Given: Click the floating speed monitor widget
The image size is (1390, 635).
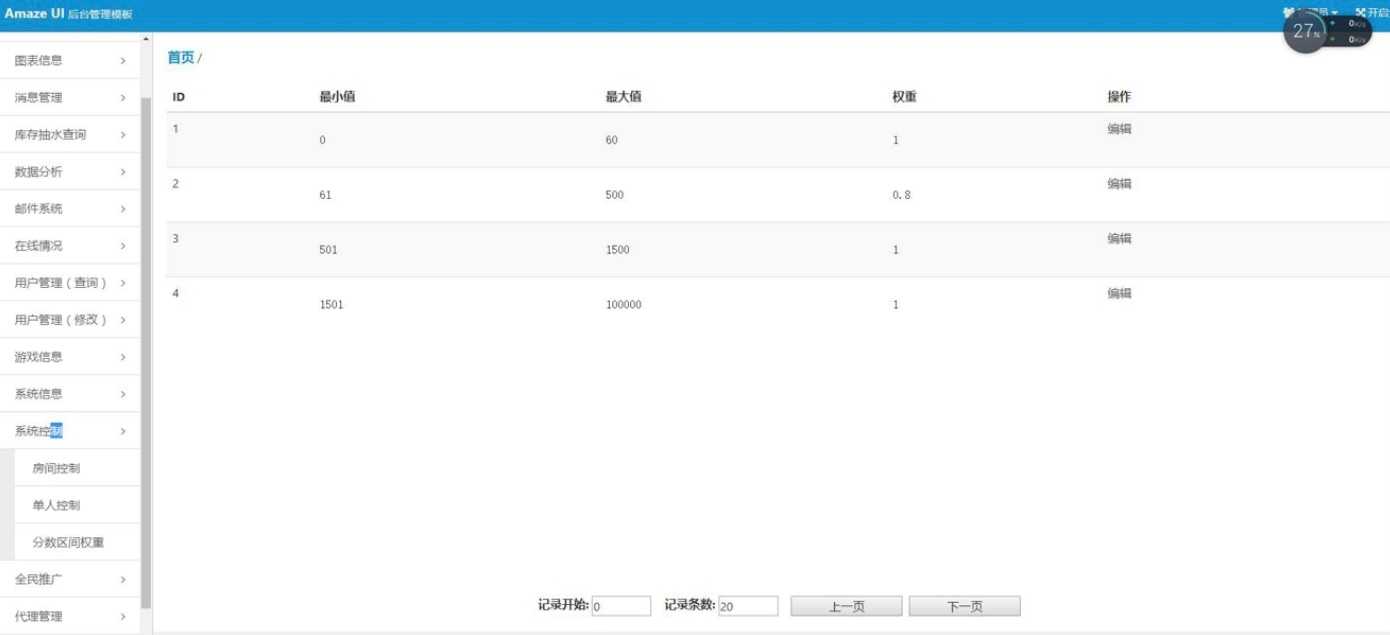Looking at the screenshot, I should pyautogui.click(x=1327, y=31).
